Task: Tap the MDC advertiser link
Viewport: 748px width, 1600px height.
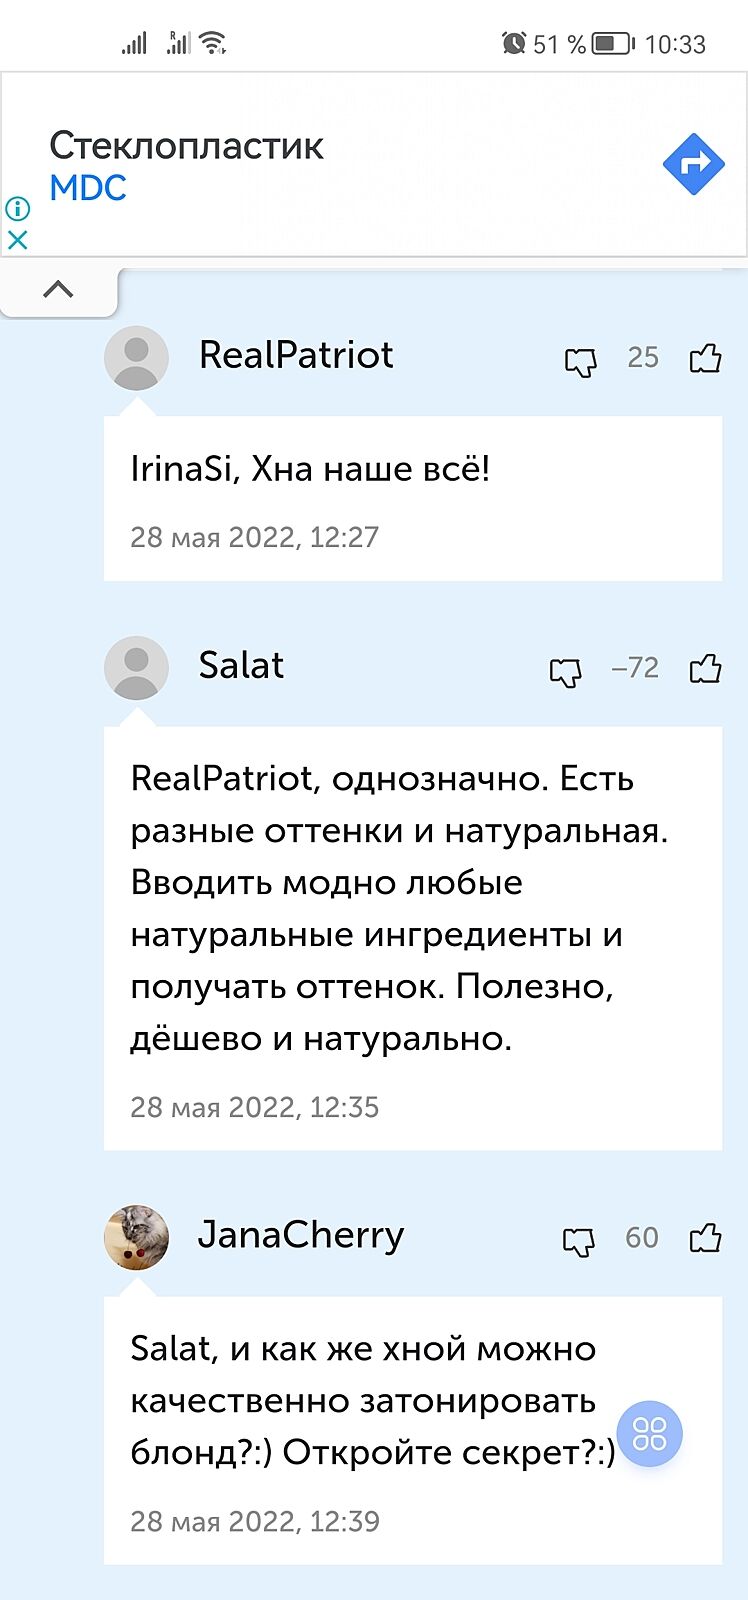Action: coord(88,188)
